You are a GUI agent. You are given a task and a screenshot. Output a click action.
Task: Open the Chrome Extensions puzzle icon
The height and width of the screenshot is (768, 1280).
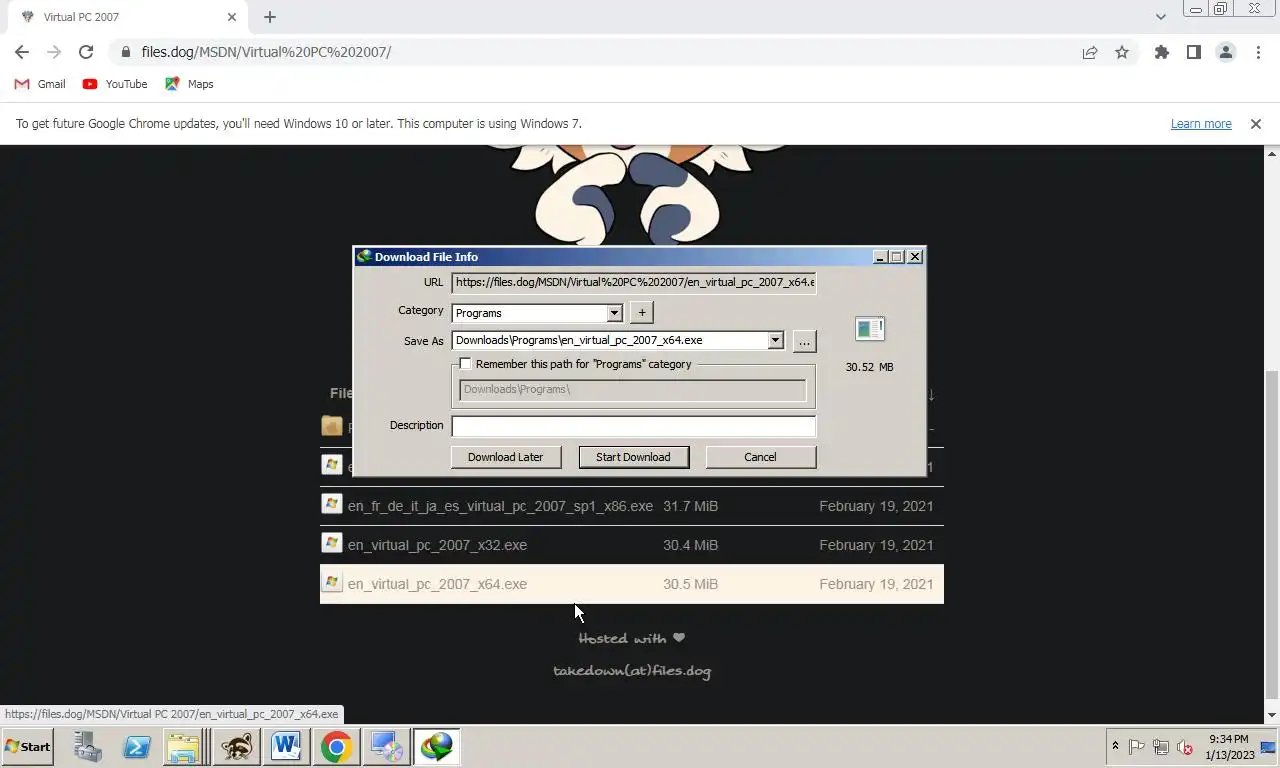tap(1161, 52)
